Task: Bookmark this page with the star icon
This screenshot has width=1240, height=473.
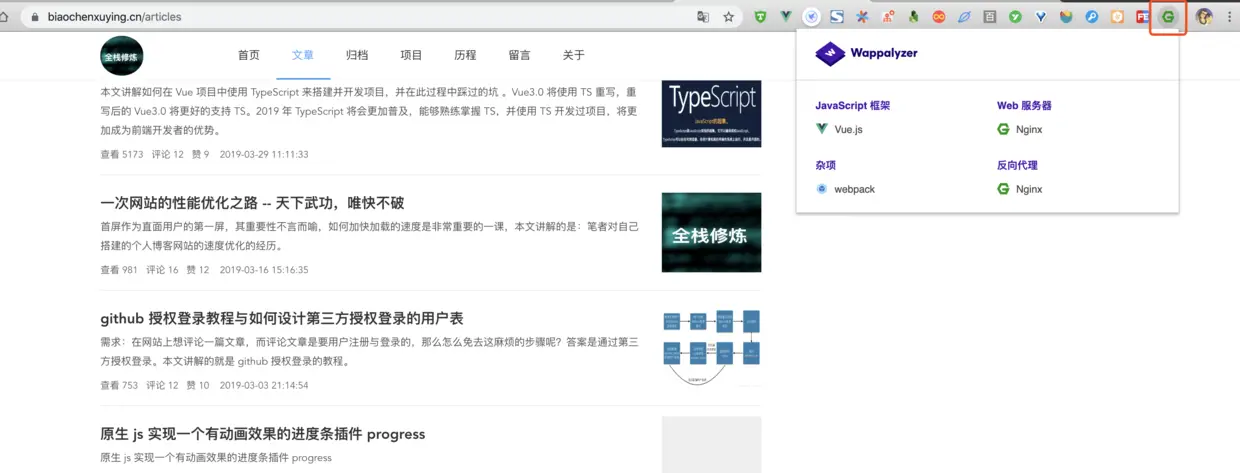Action: click(729, 17)
